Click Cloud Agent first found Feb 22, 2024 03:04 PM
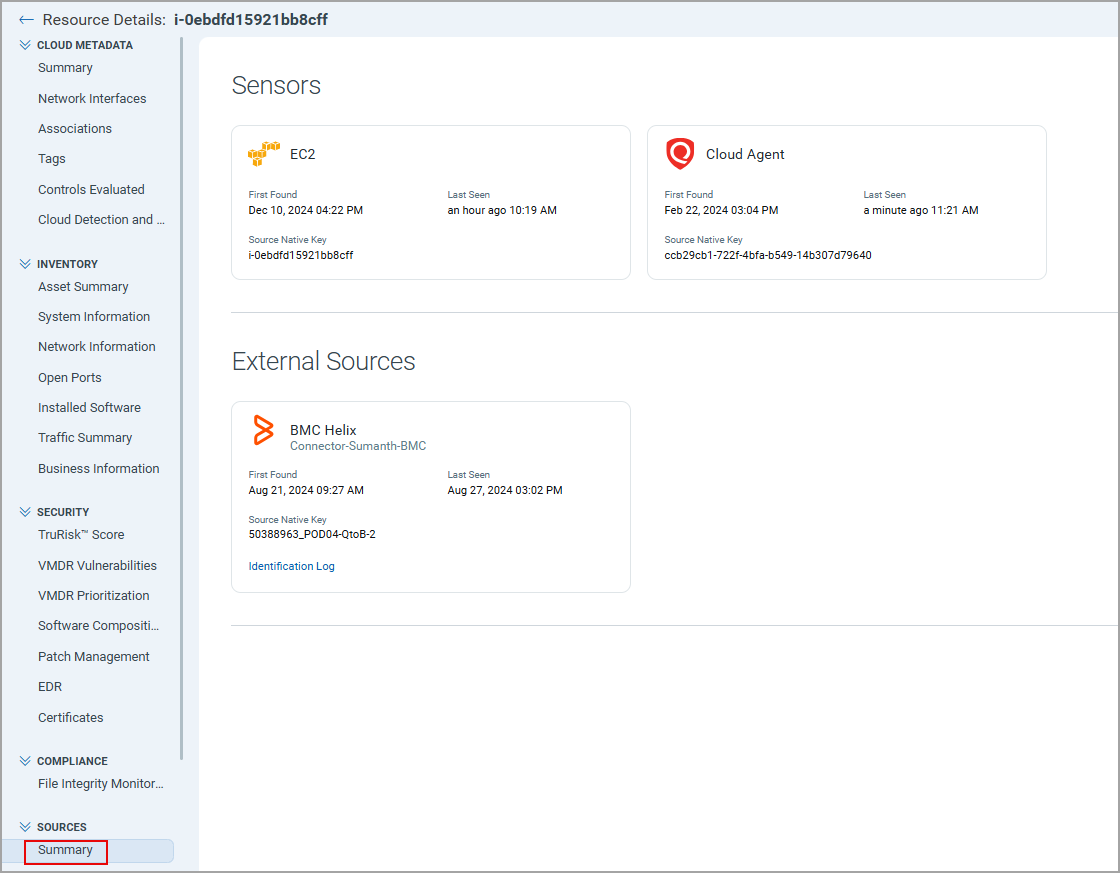Viewport: 1120px width, 873px height. coord(721,210)
